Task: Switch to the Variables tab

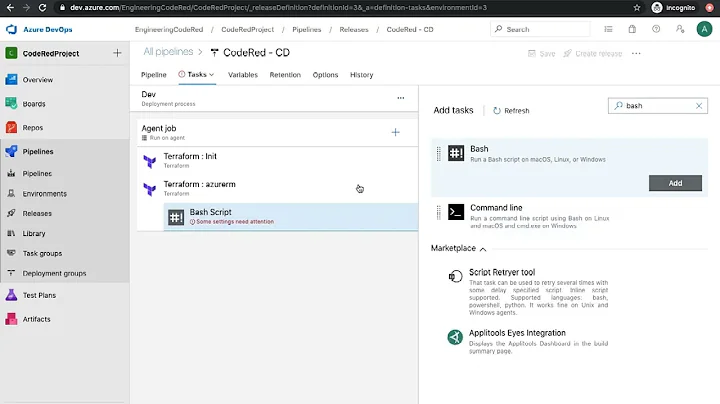Action: click(243, 75)
